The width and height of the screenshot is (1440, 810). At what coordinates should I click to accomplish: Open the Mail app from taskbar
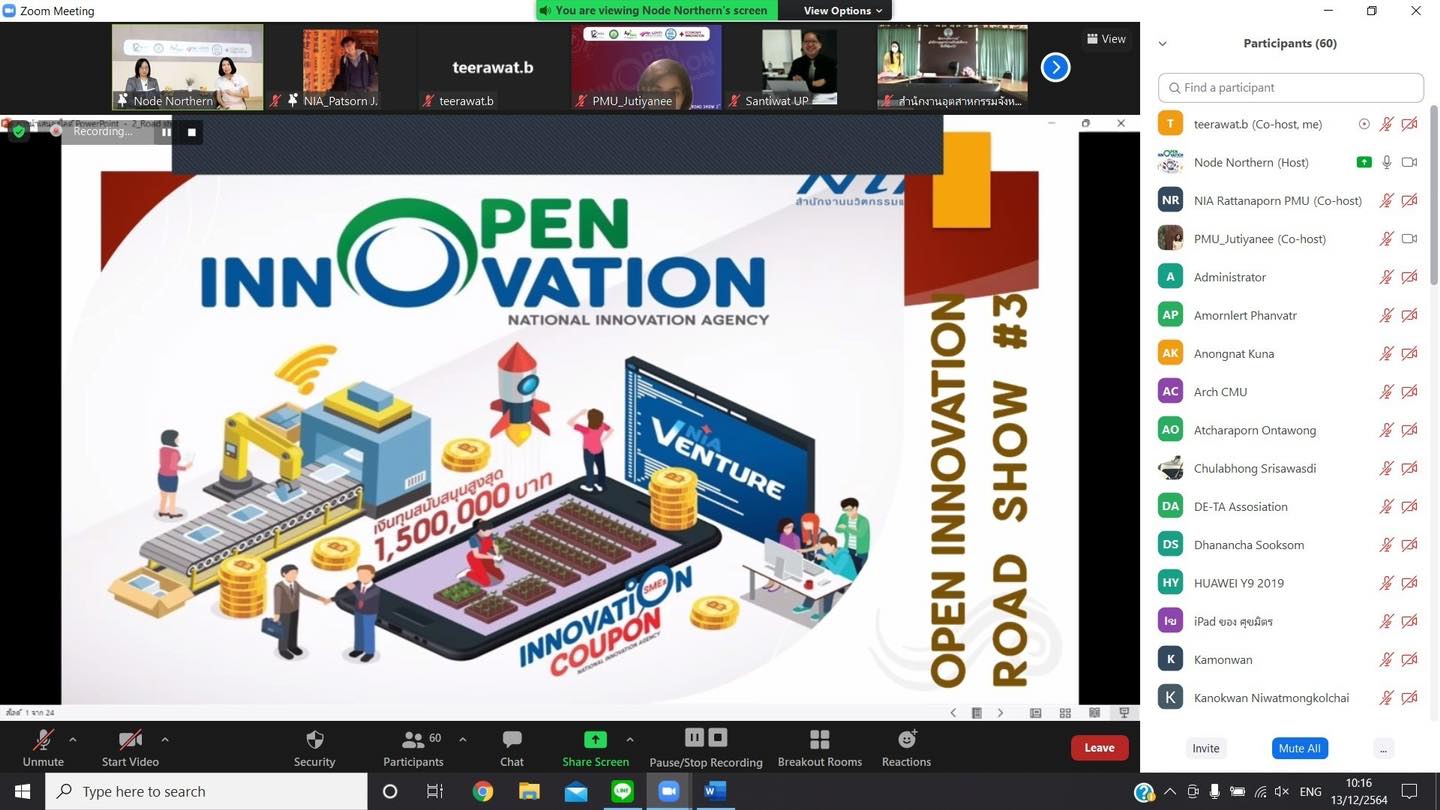576,791
